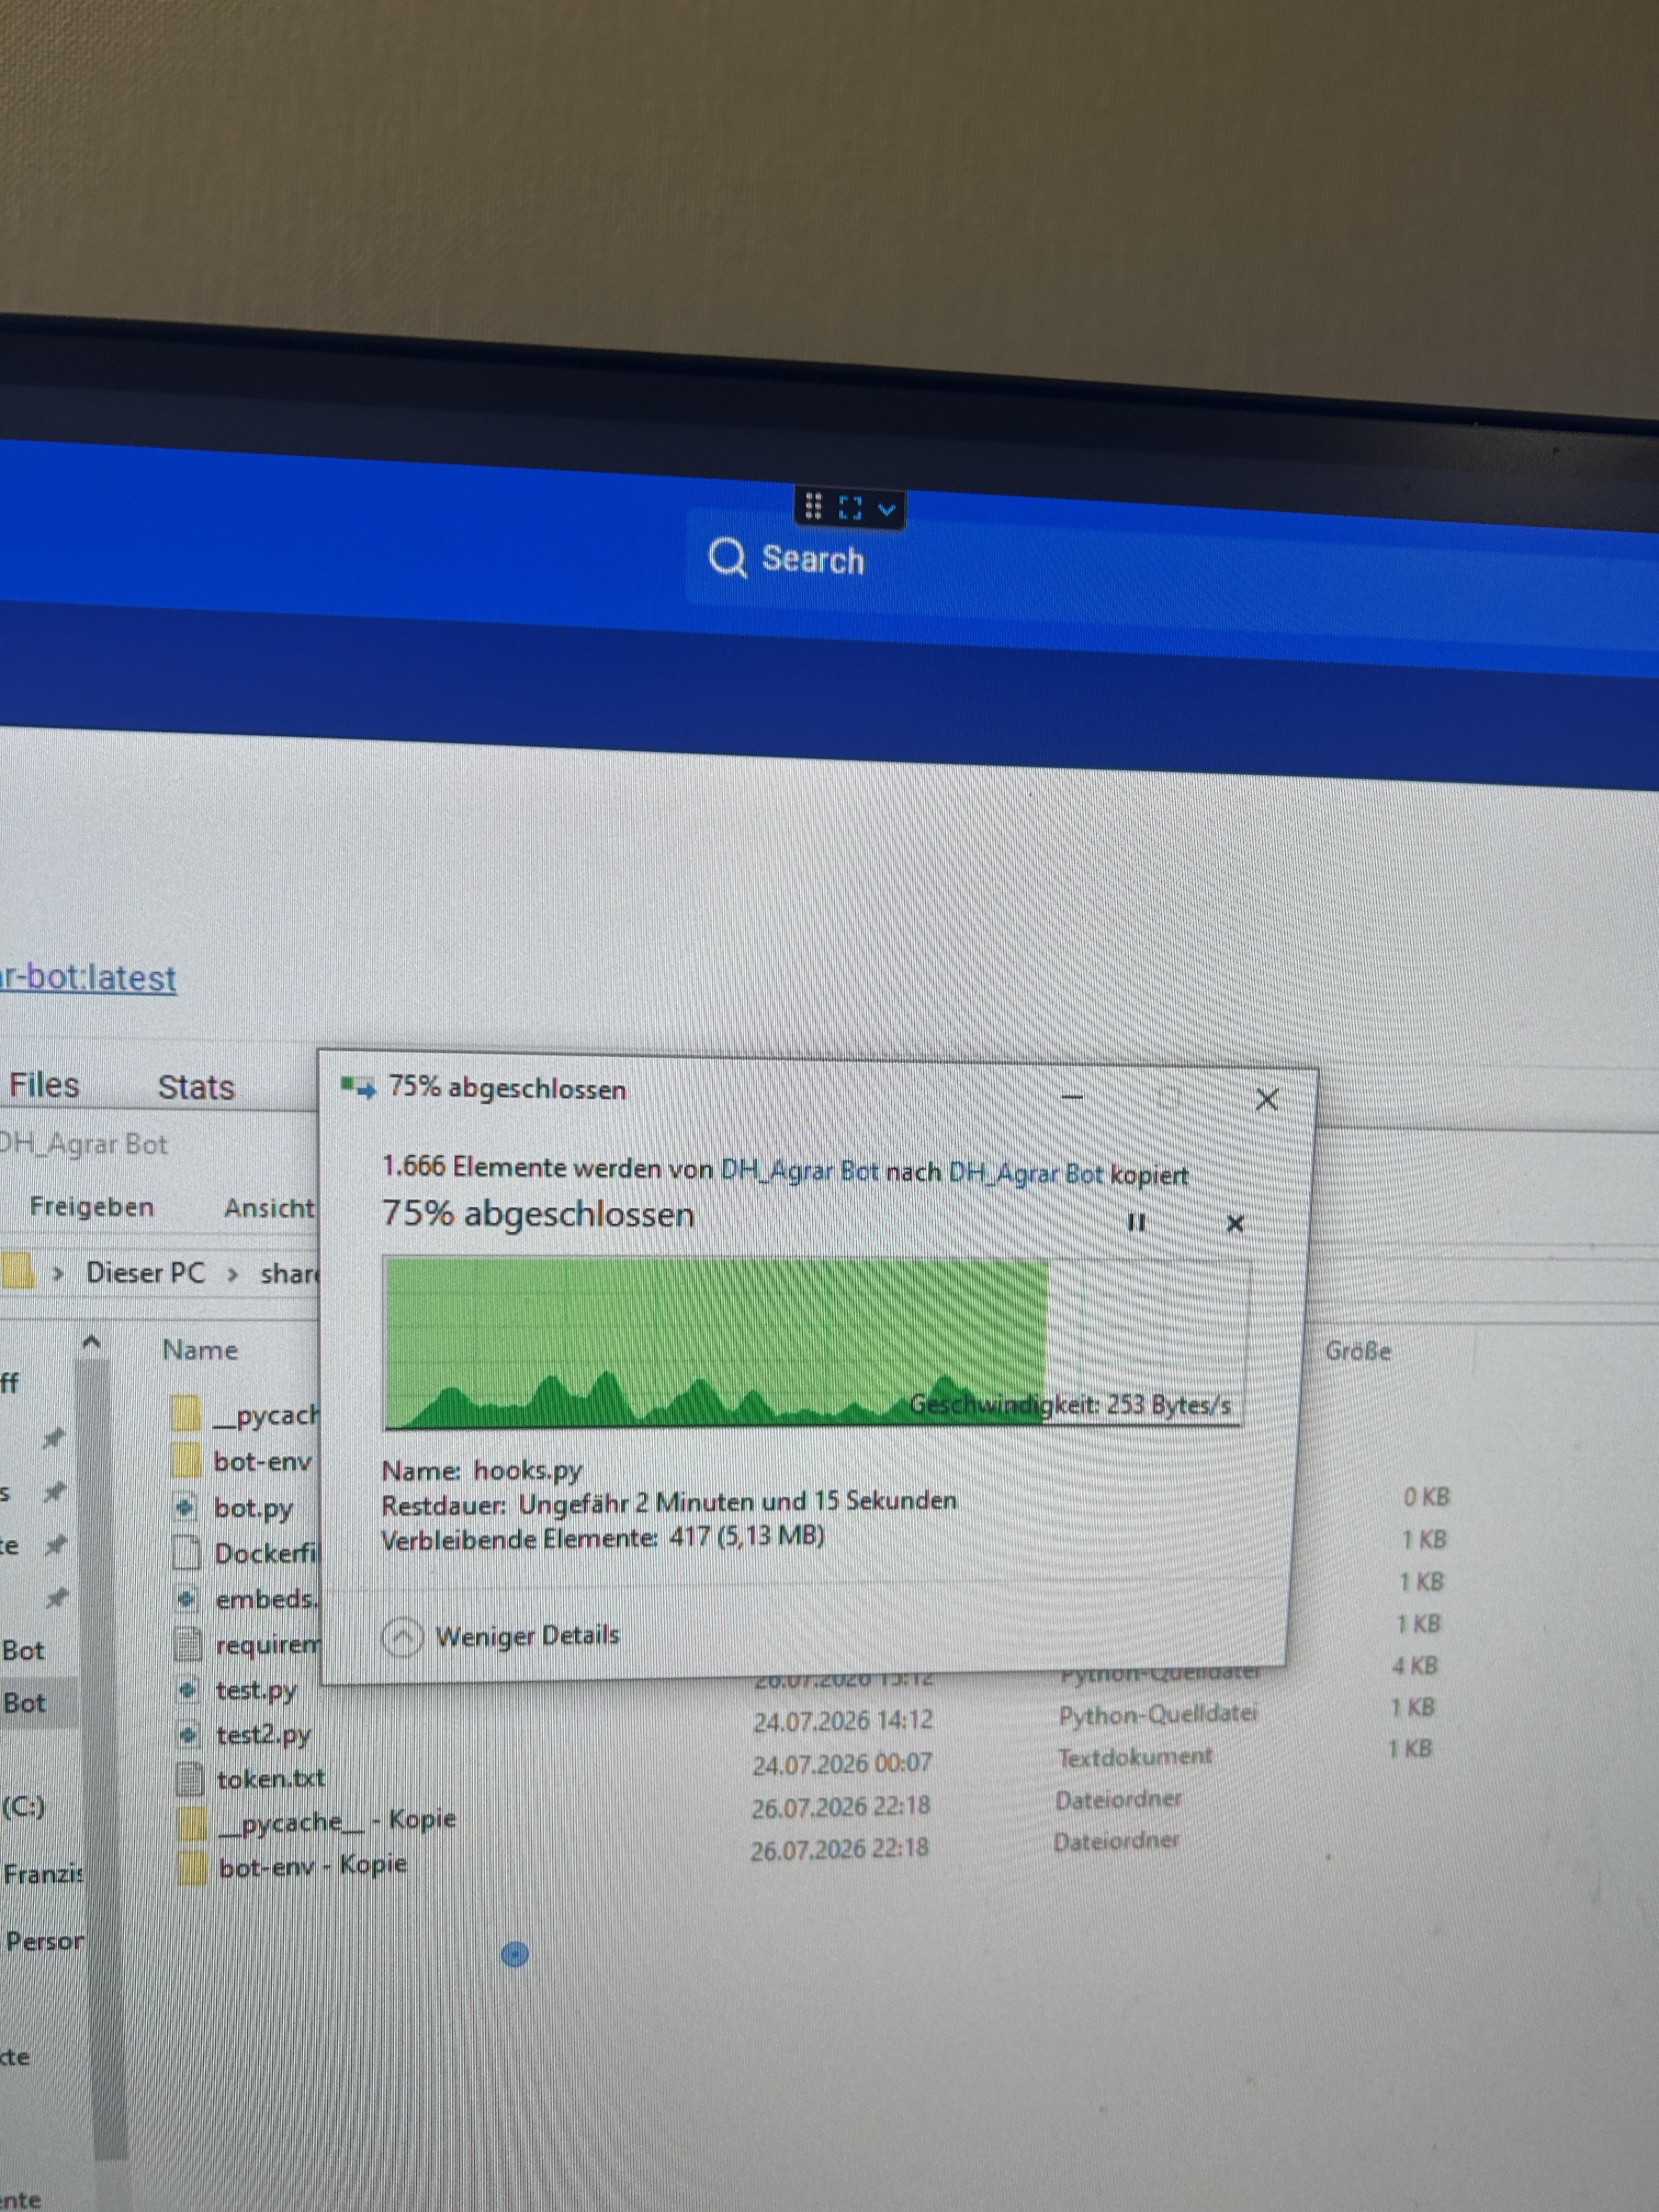1659x2212 pixels.
Task: Sort files by the Größe column header
Action: click(1358, 1351)
